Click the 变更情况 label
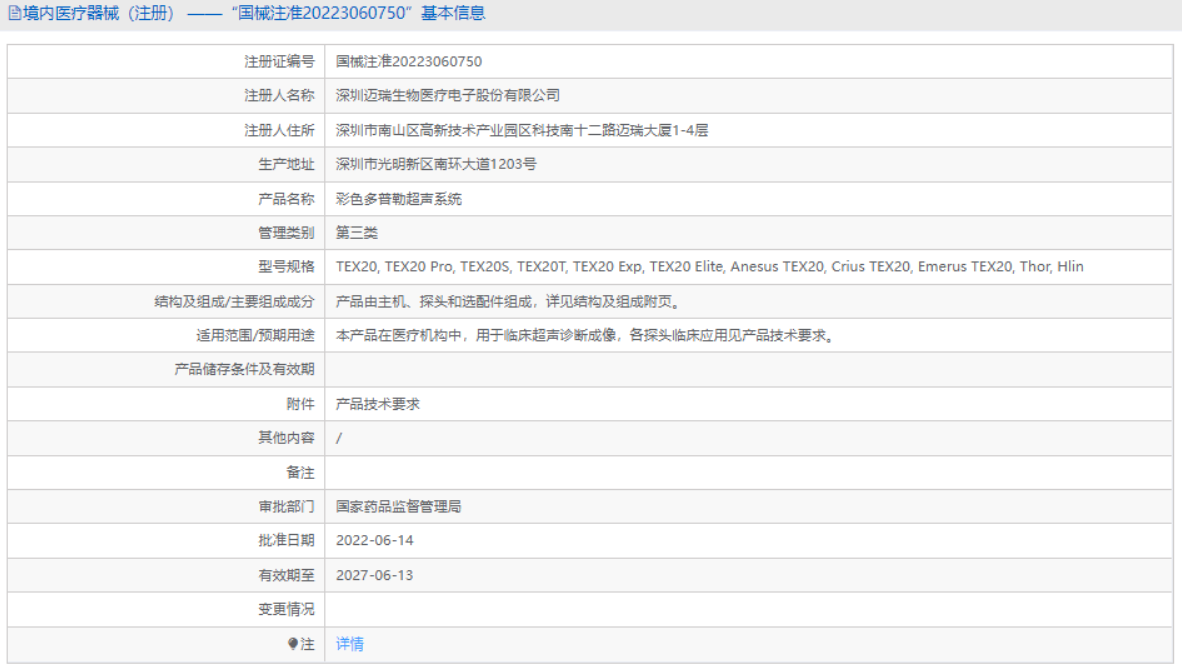The width and height of the screenshot is (1182, 670). (x=286, y=609)
